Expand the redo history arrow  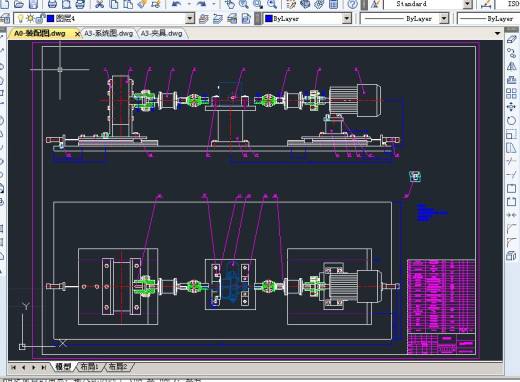tap(214, 4)
